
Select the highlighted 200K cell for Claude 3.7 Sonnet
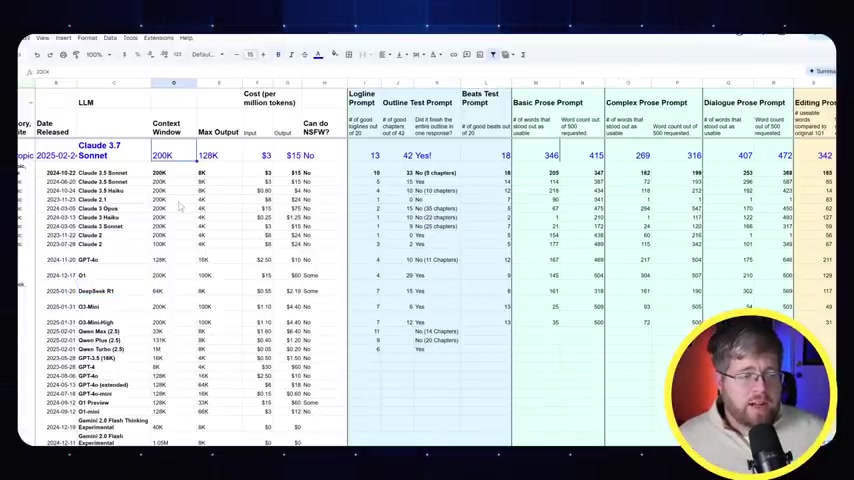click(x=174, y=150)
